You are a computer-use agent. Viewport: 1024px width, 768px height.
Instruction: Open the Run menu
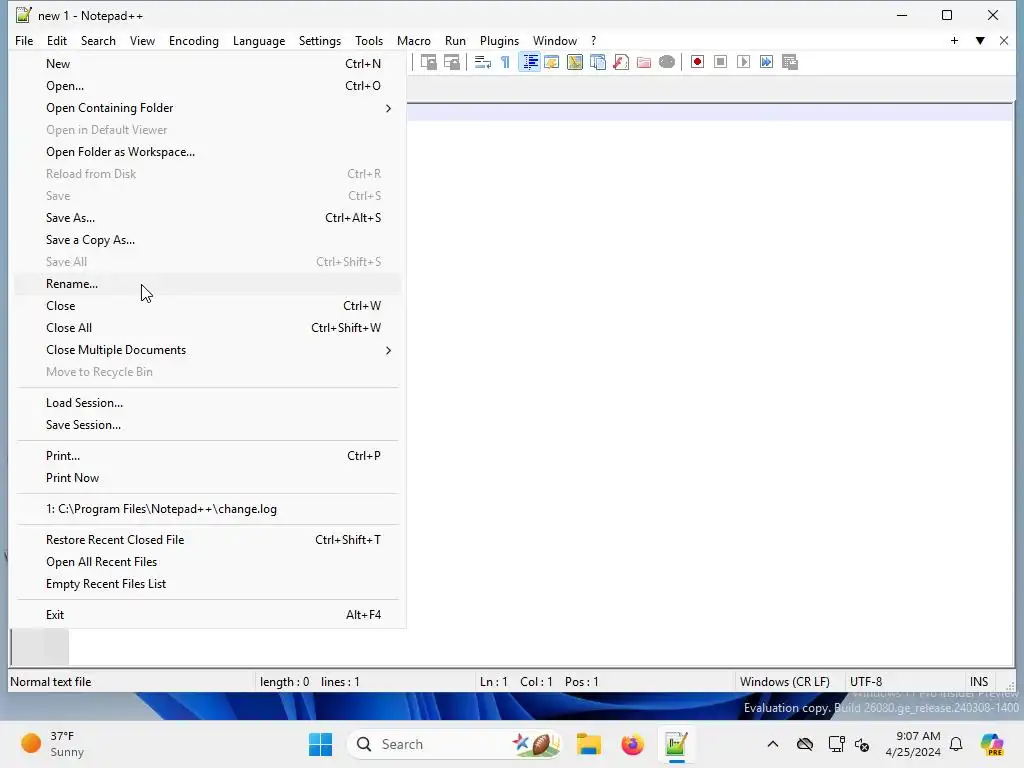point(455,40)
